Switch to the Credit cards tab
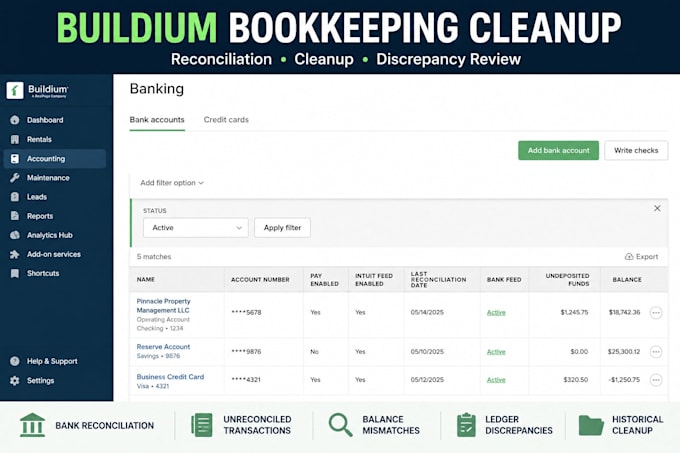The width and height of the screenshot is (680, 453). 226,120
